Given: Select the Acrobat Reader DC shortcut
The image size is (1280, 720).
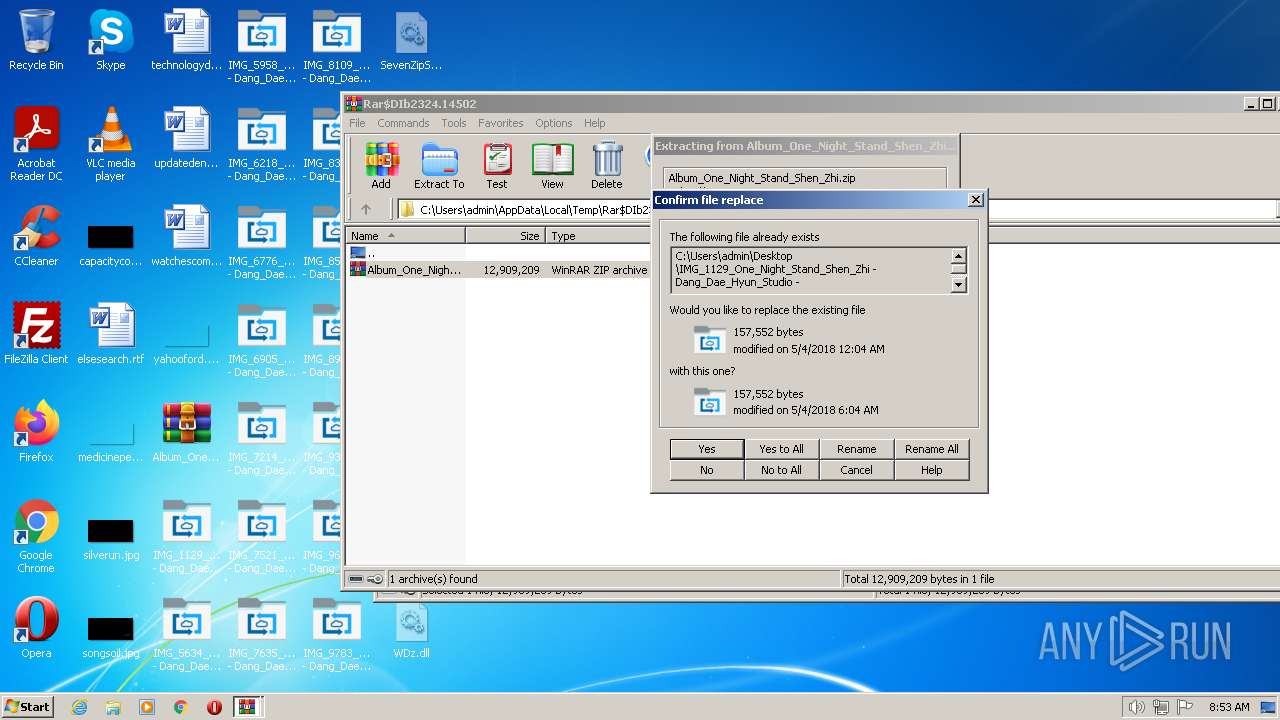Looking at the screenshot, I should (x=36, y=144).
